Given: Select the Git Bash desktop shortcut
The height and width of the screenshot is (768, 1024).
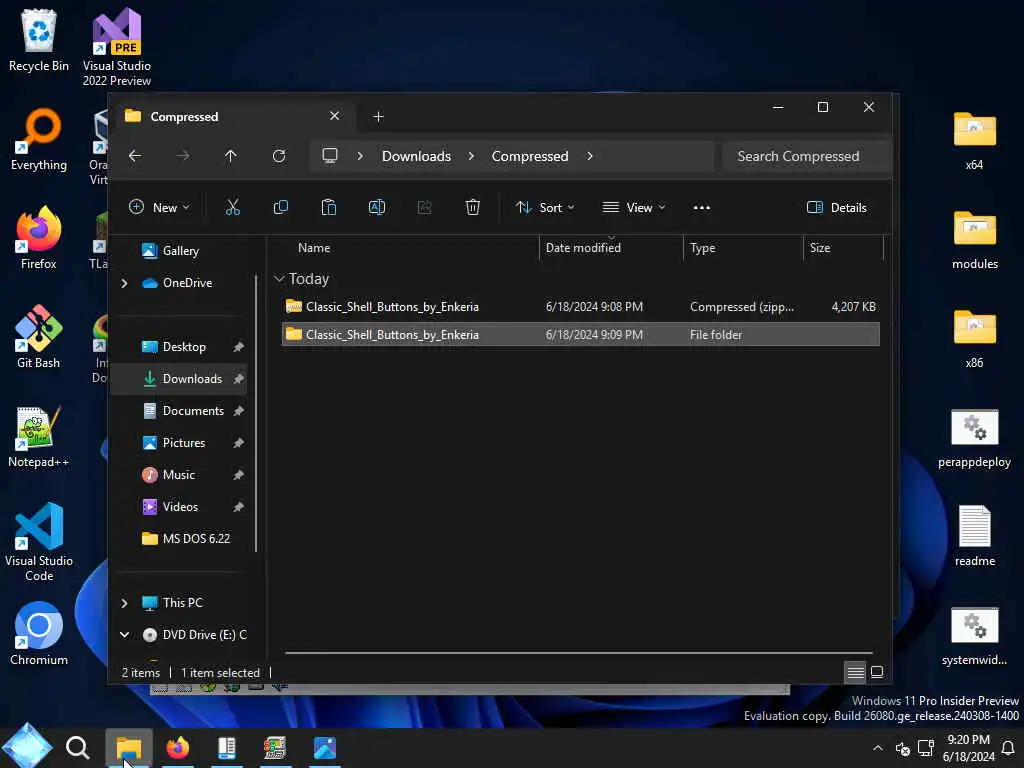Looking at the screenshot, I should (x=39, y=337).
